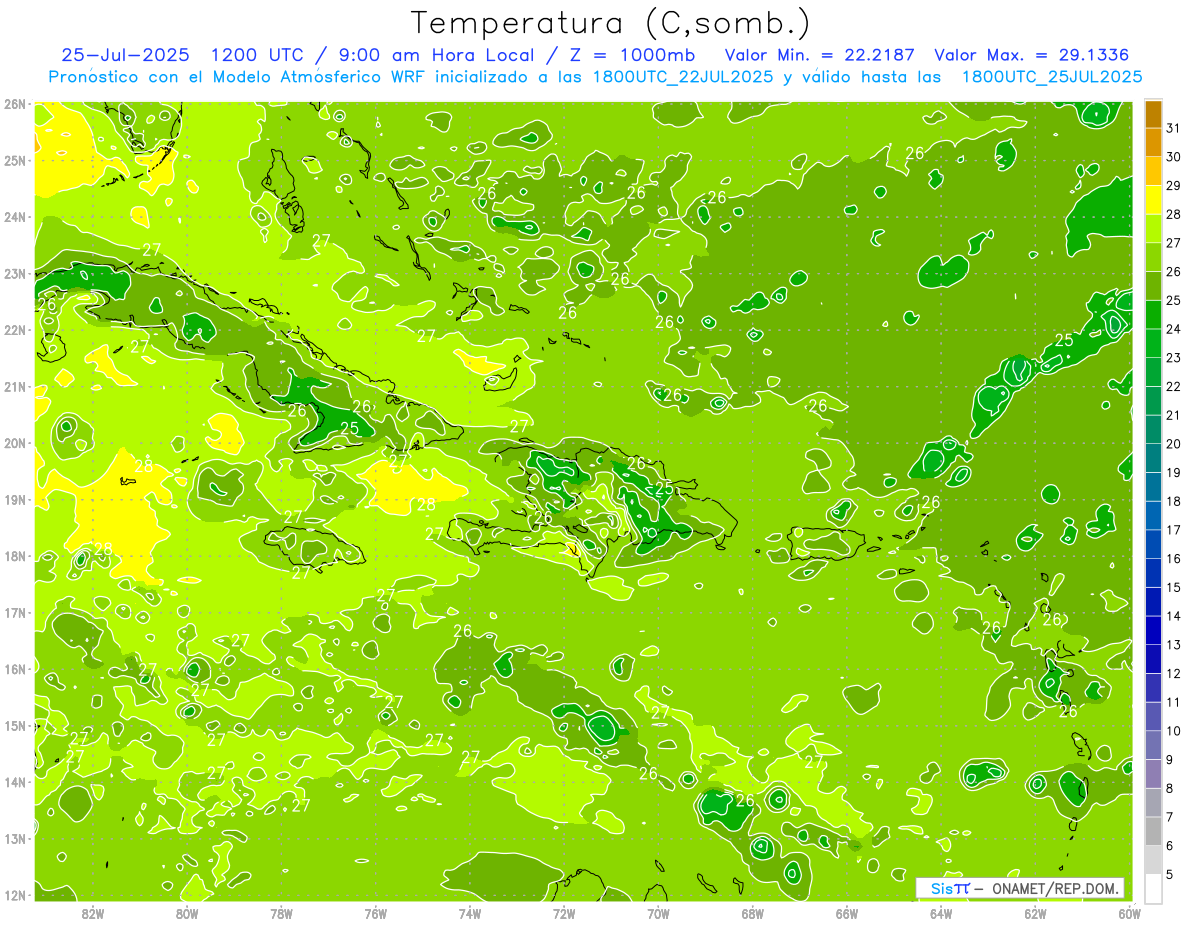Pick gray legend swatch between 6 and 7

[1153, 831]
